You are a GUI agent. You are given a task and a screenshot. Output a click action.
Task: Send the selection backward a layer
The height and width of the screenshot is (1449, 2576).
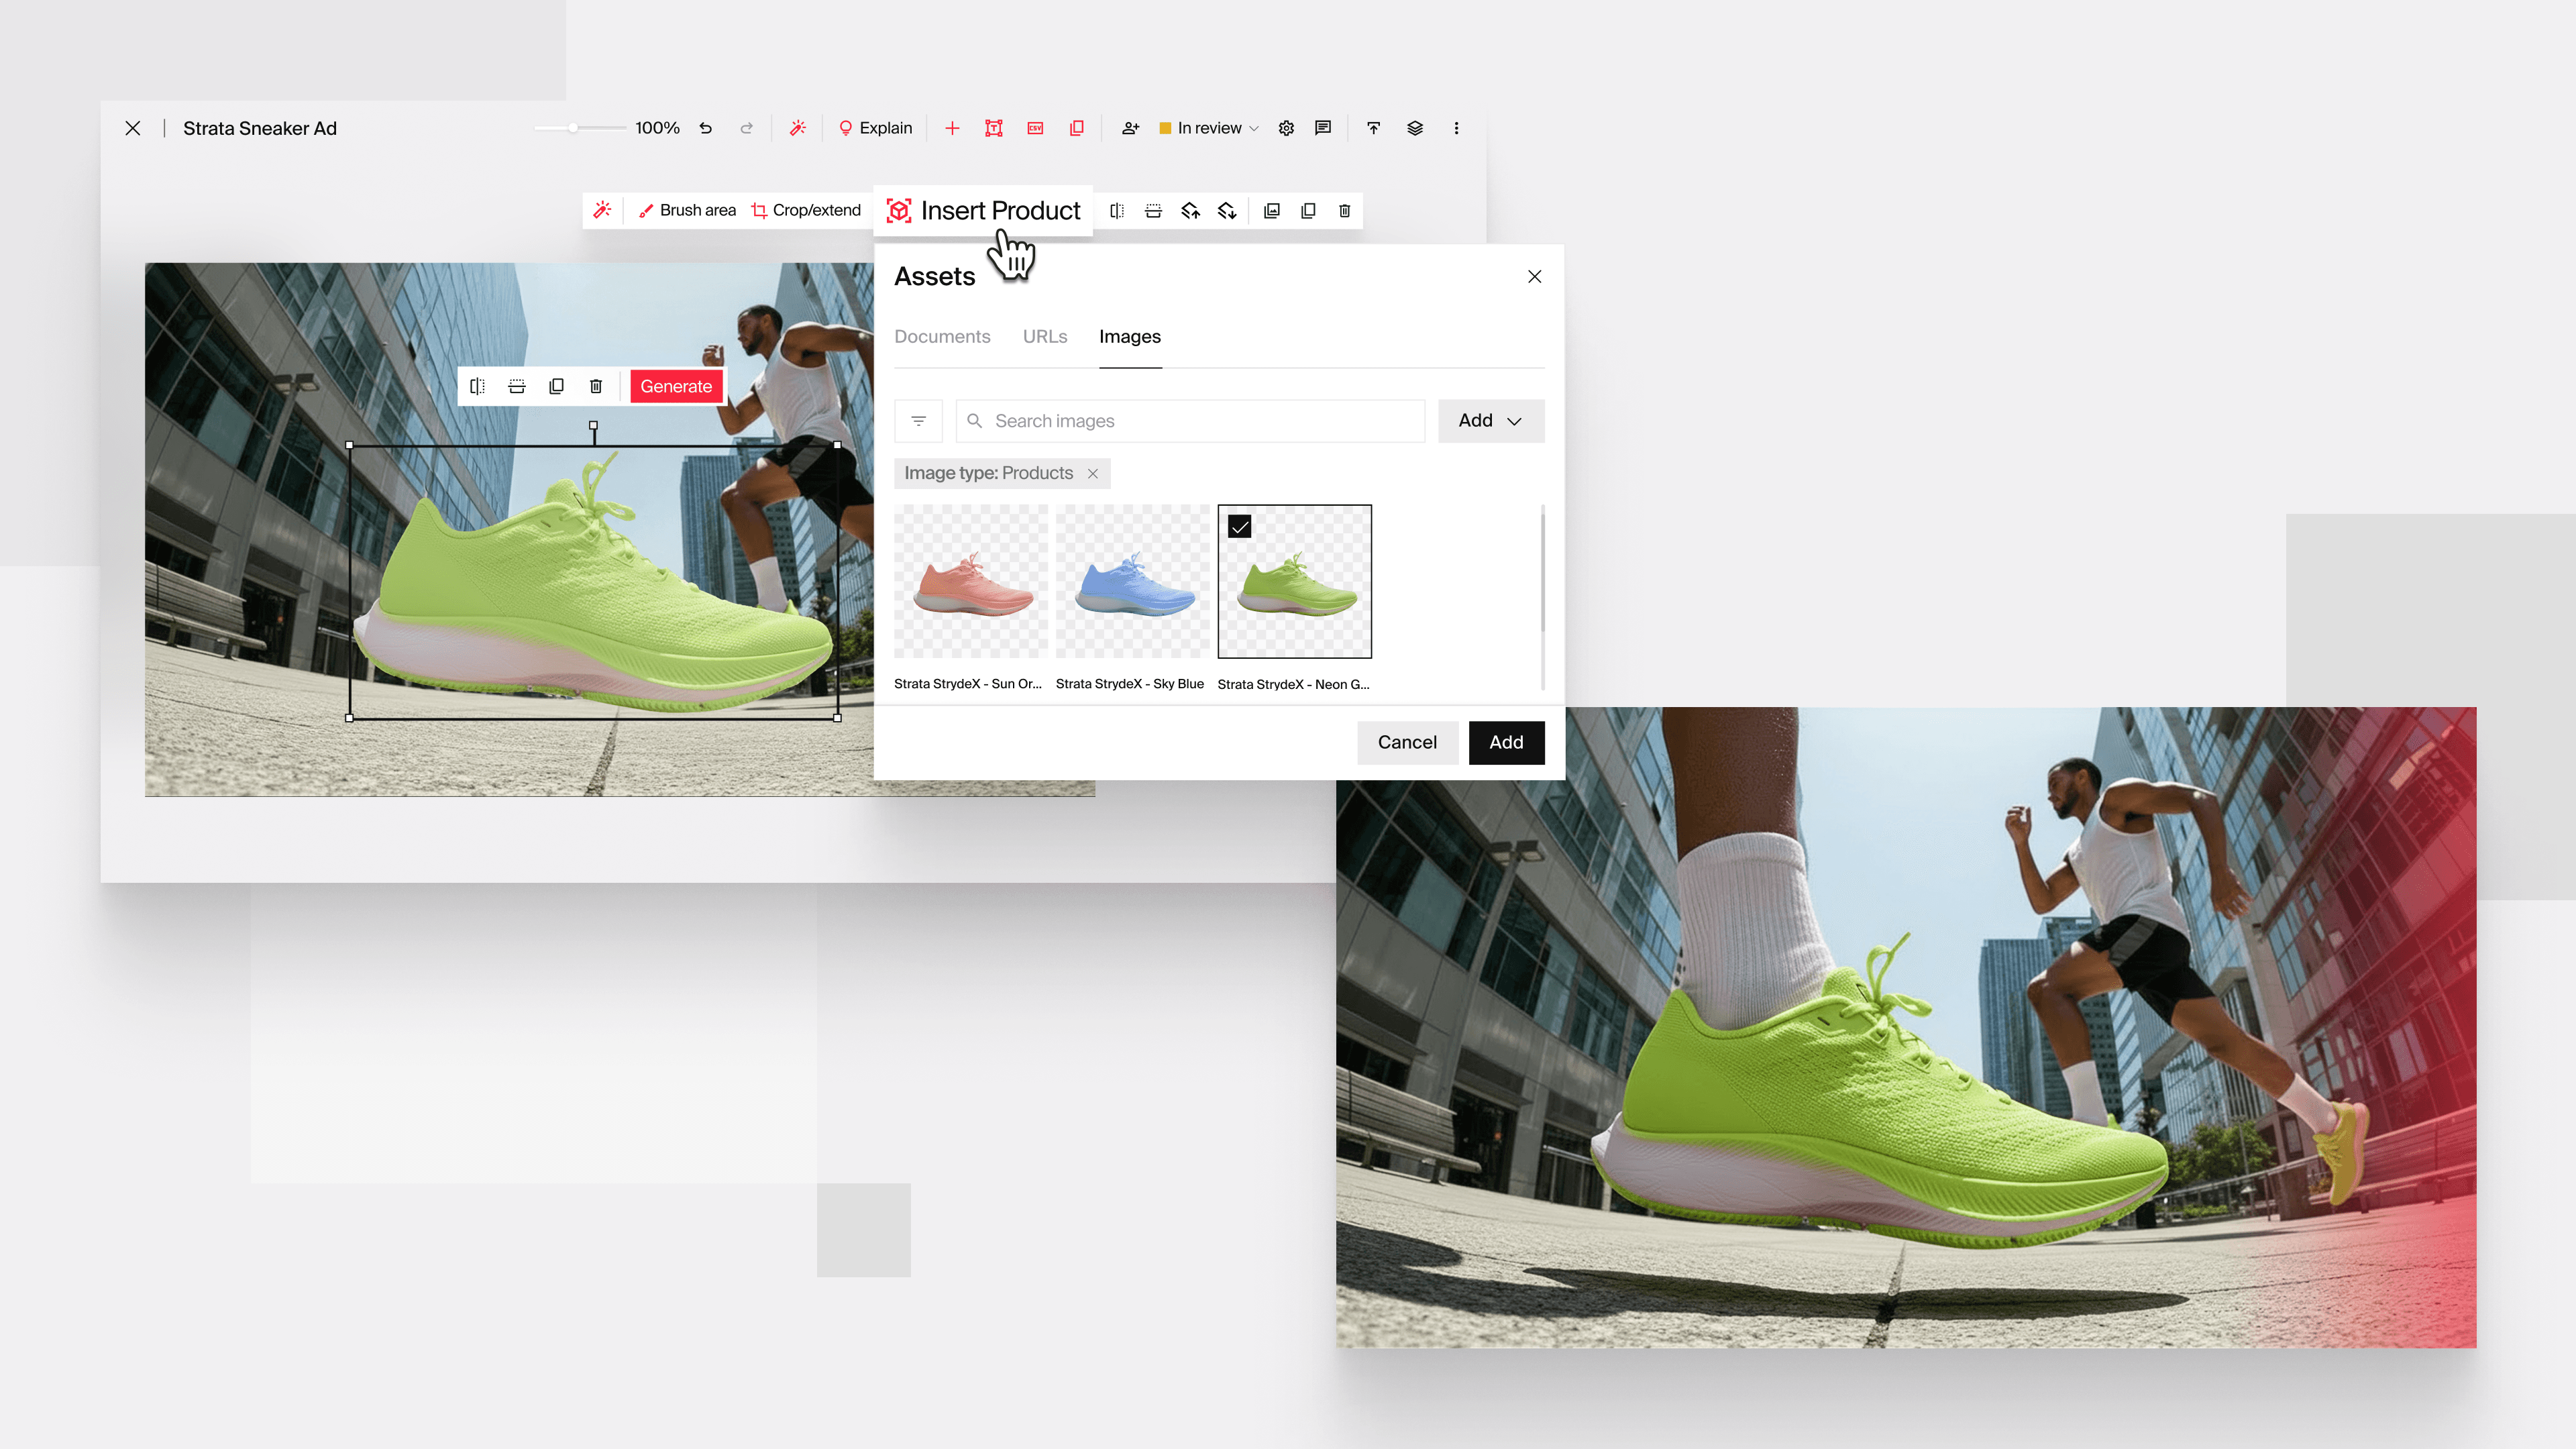(1227, 211)
